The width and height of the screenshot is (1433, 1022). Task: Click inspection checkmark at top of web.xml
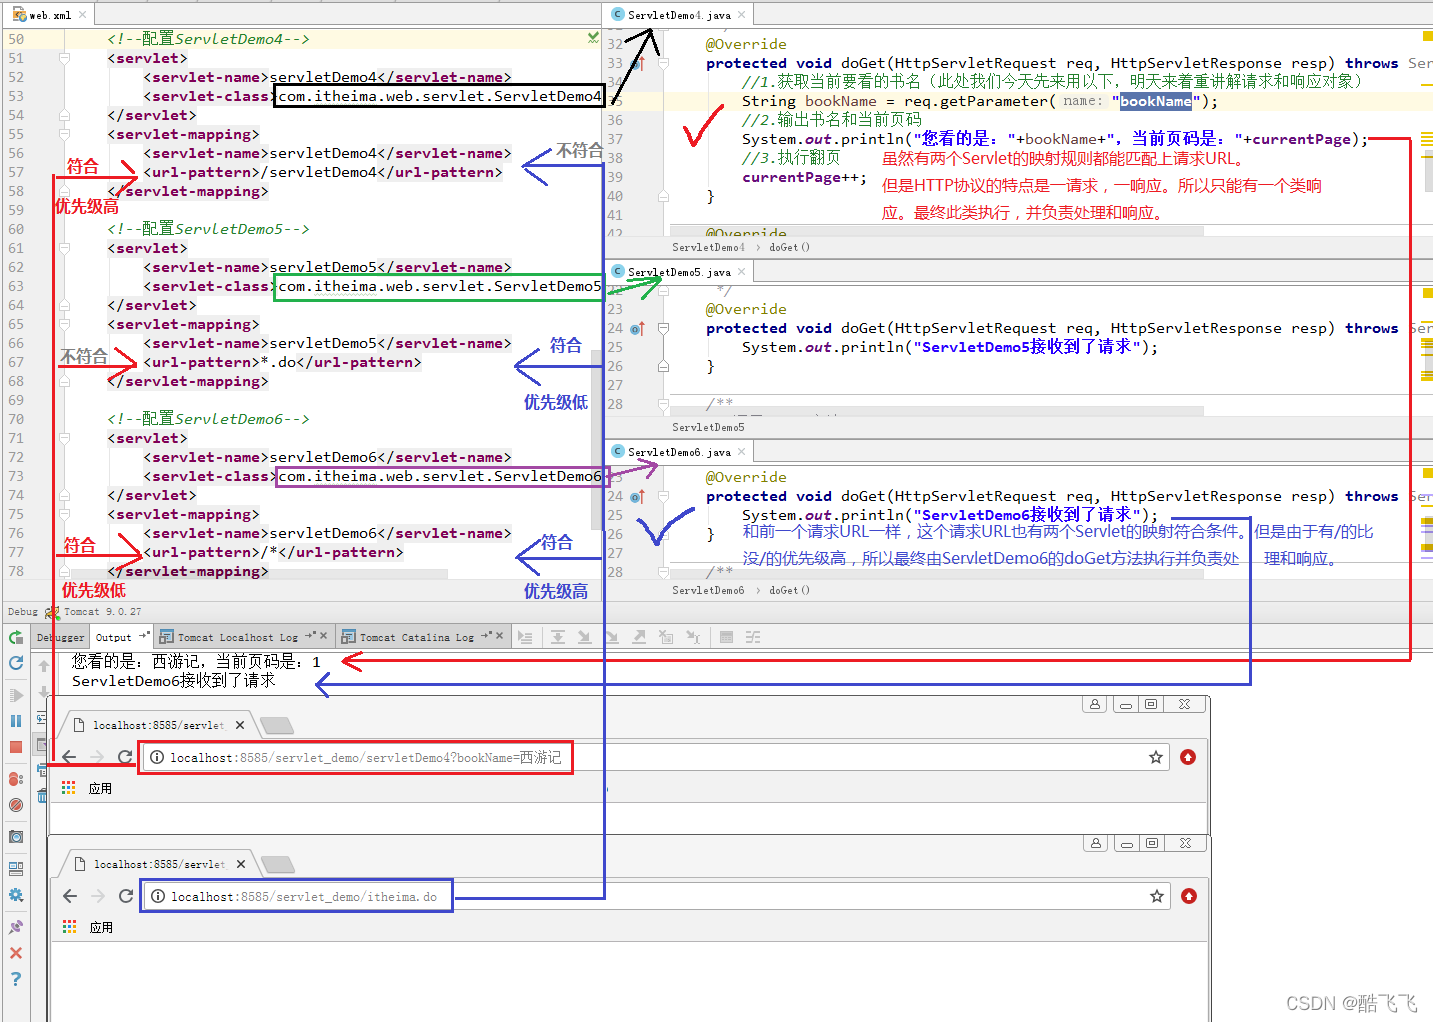click(593, 37)
